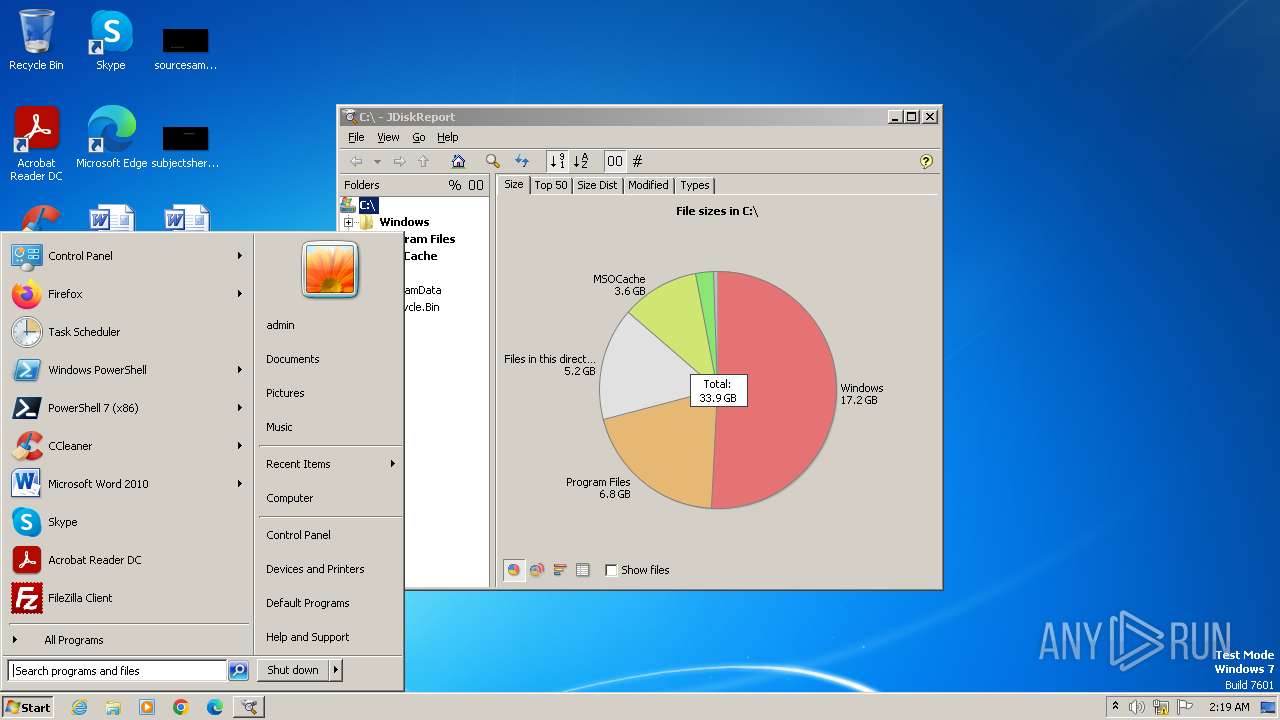Image resolution: width=1280 pixels, height=720 pixels.
Task: Toggle the 00 size display button in toolbar
Action: click(615, 161)
